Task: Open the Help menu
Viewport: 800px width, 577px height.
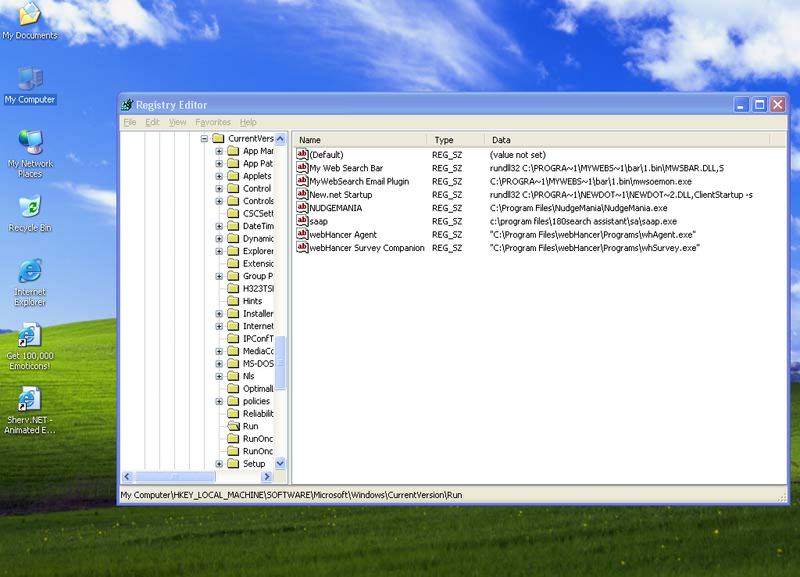Action: pyautogui.click(x=248, y=122)
